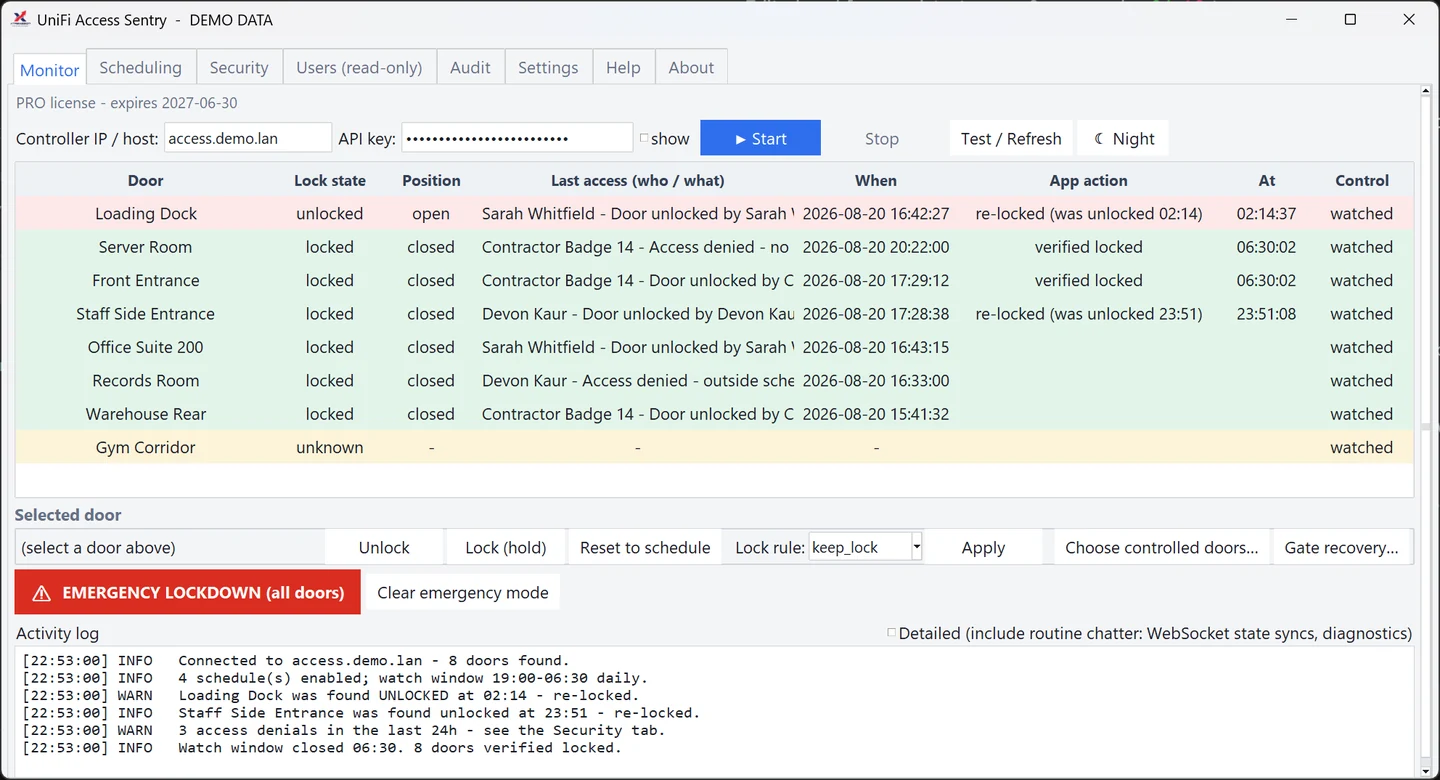Screen dimensions: 1440x780
Task: Click the Lock (hold) button
Action: pos(506,547)
